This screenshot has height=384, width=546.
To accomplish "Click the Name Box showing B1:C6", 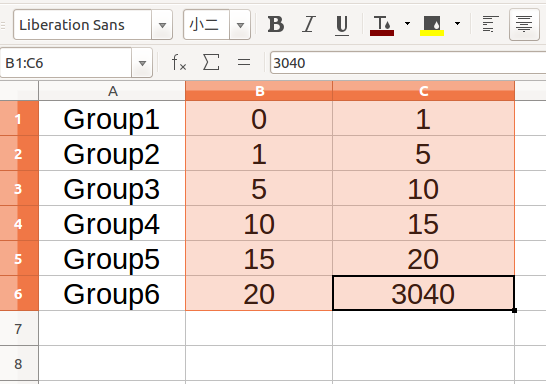I will click(x=66, y=63).
